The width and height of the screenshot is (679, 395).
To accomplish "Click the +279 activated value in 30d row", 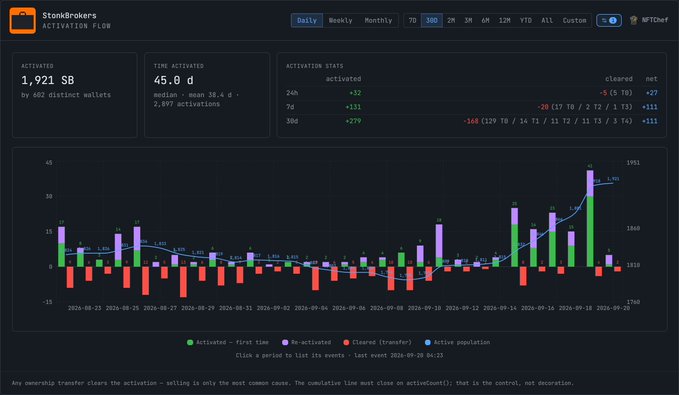I will point(353,121).
